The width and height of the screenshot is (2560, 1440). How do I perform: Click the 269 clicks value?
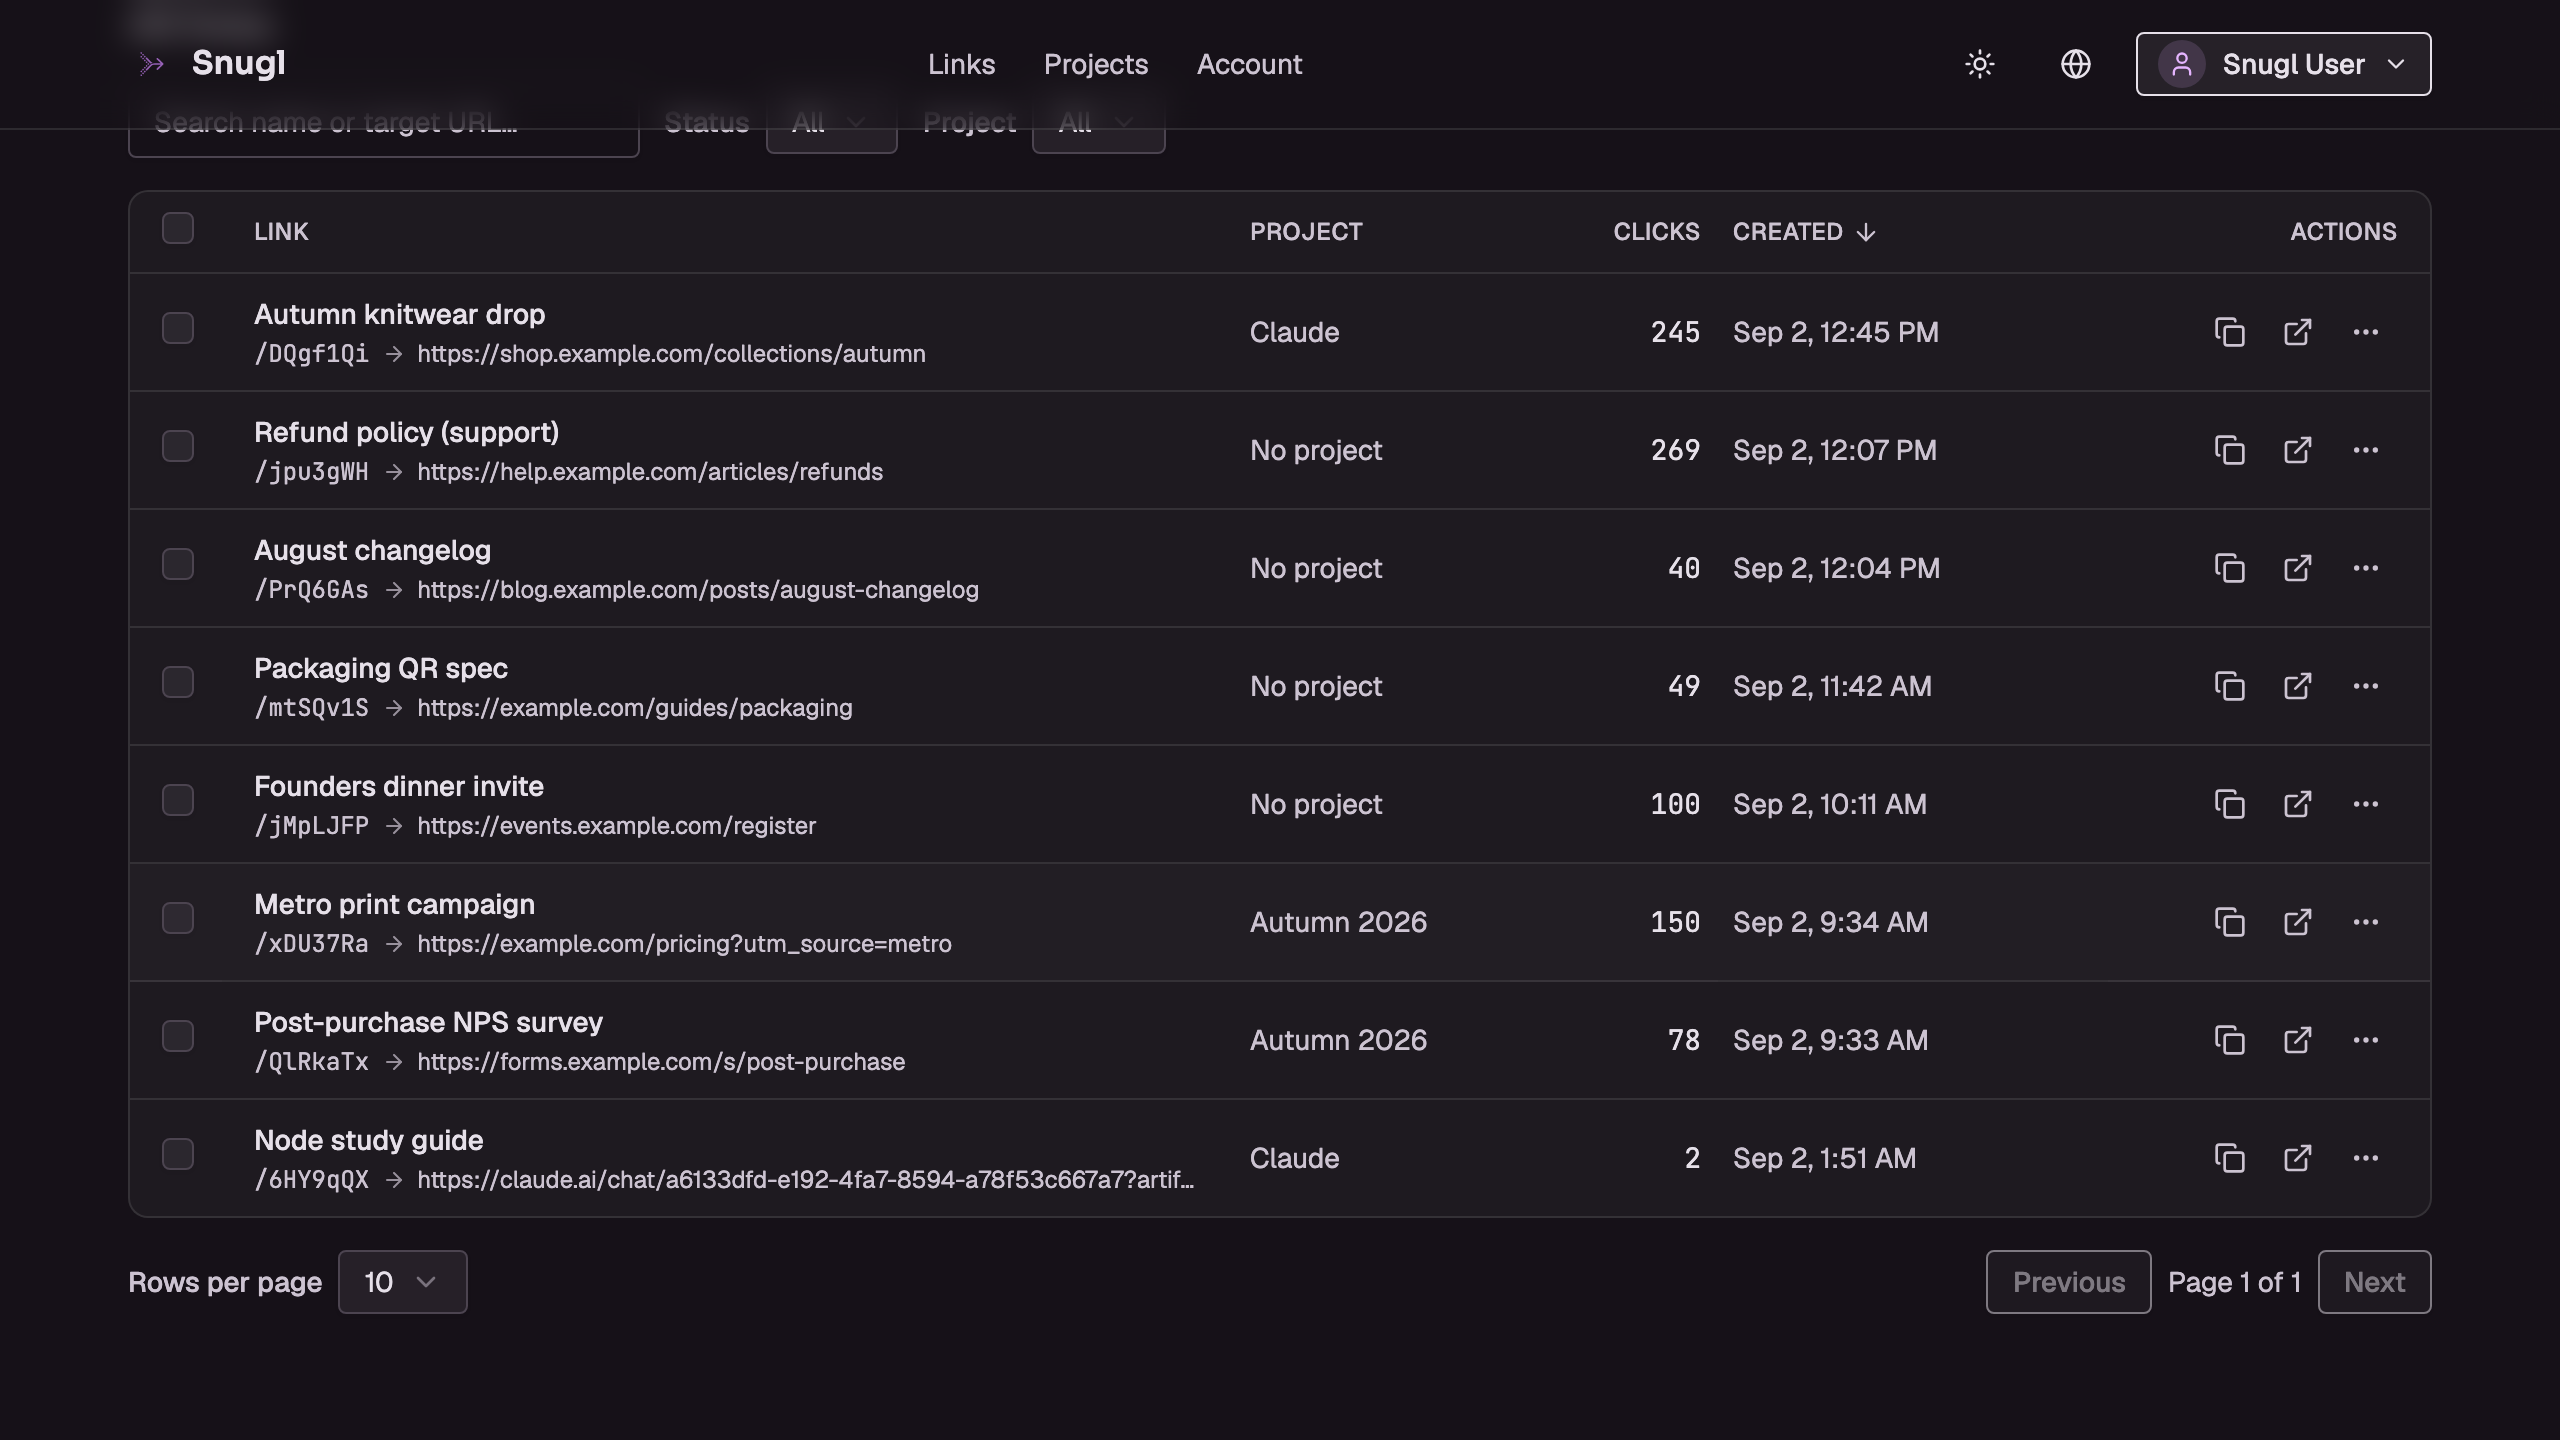point(1675,450)
